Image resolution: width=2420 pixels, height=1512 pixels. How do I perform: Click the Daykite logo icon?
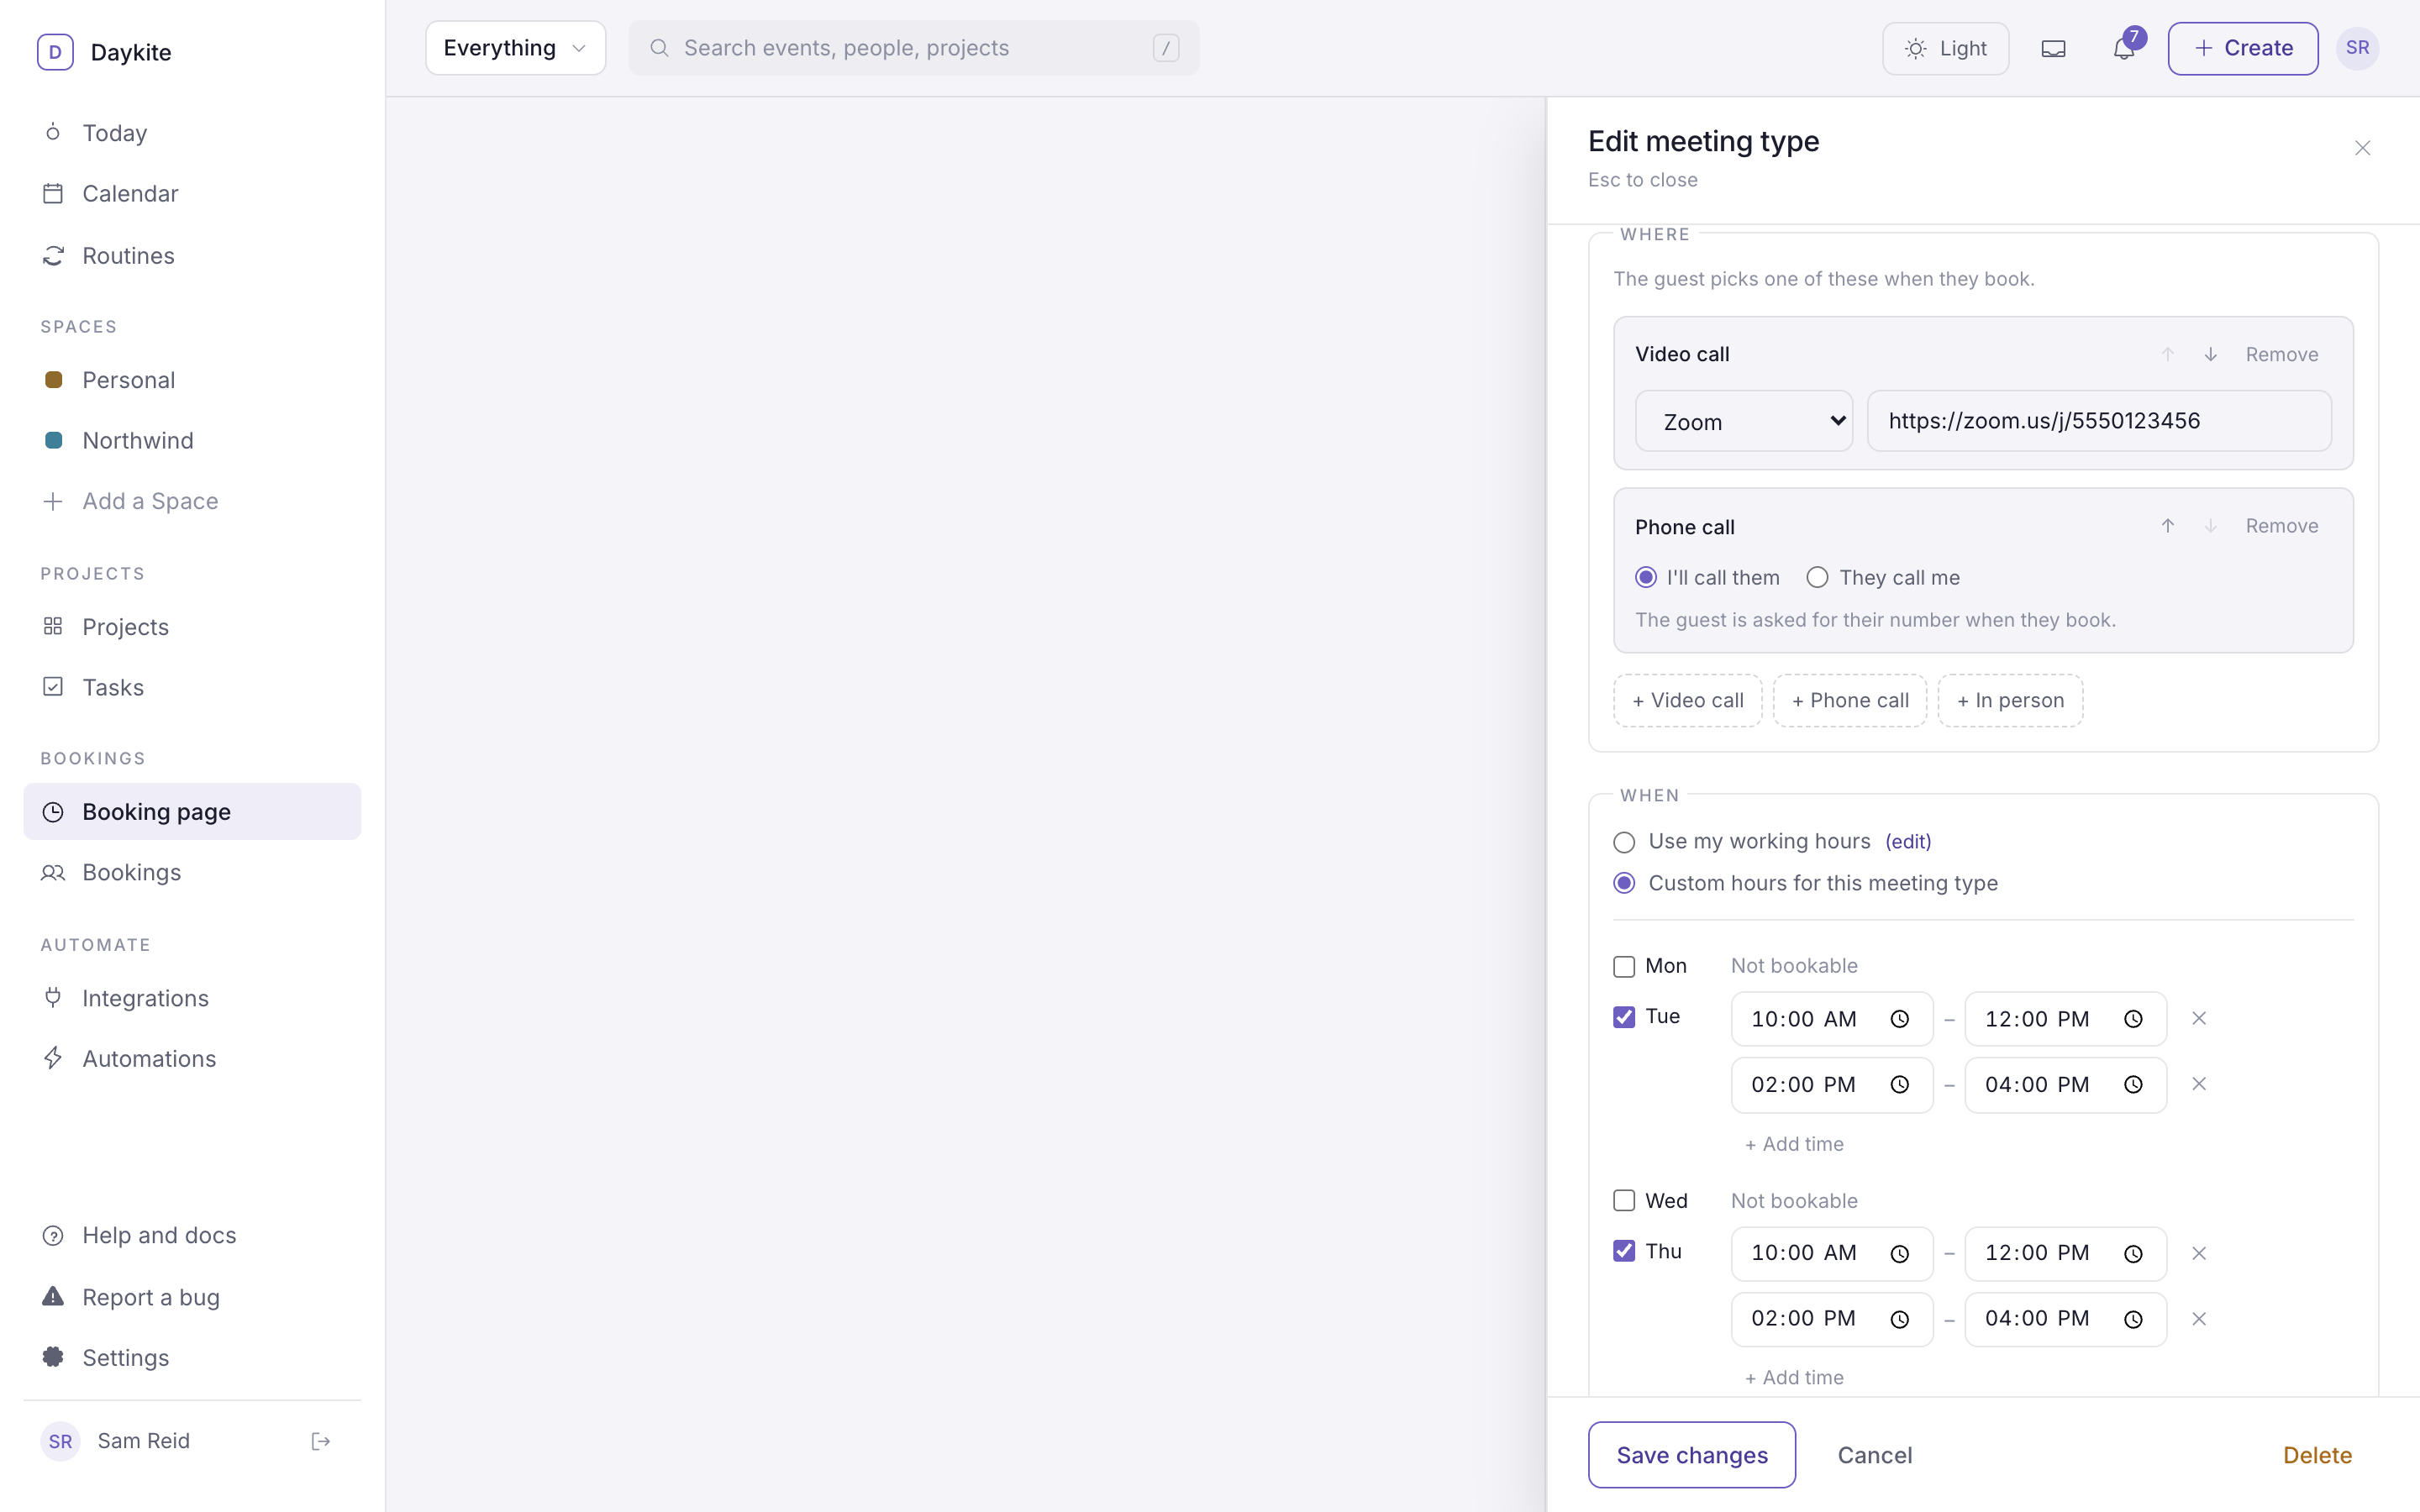pos(55,52)
